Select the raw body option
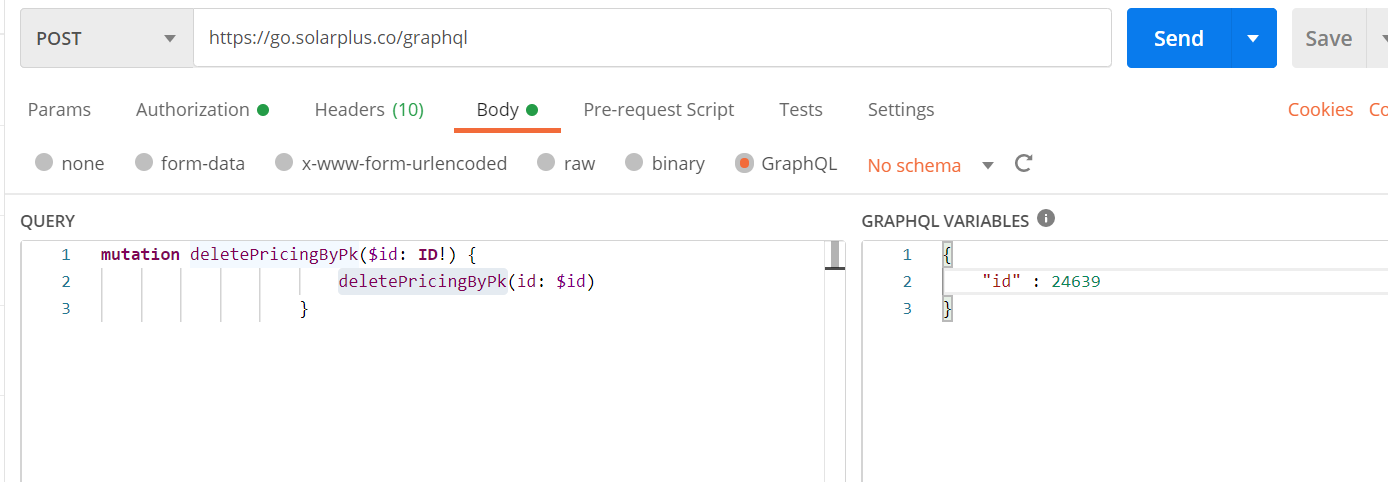 [x=546, y=163]
